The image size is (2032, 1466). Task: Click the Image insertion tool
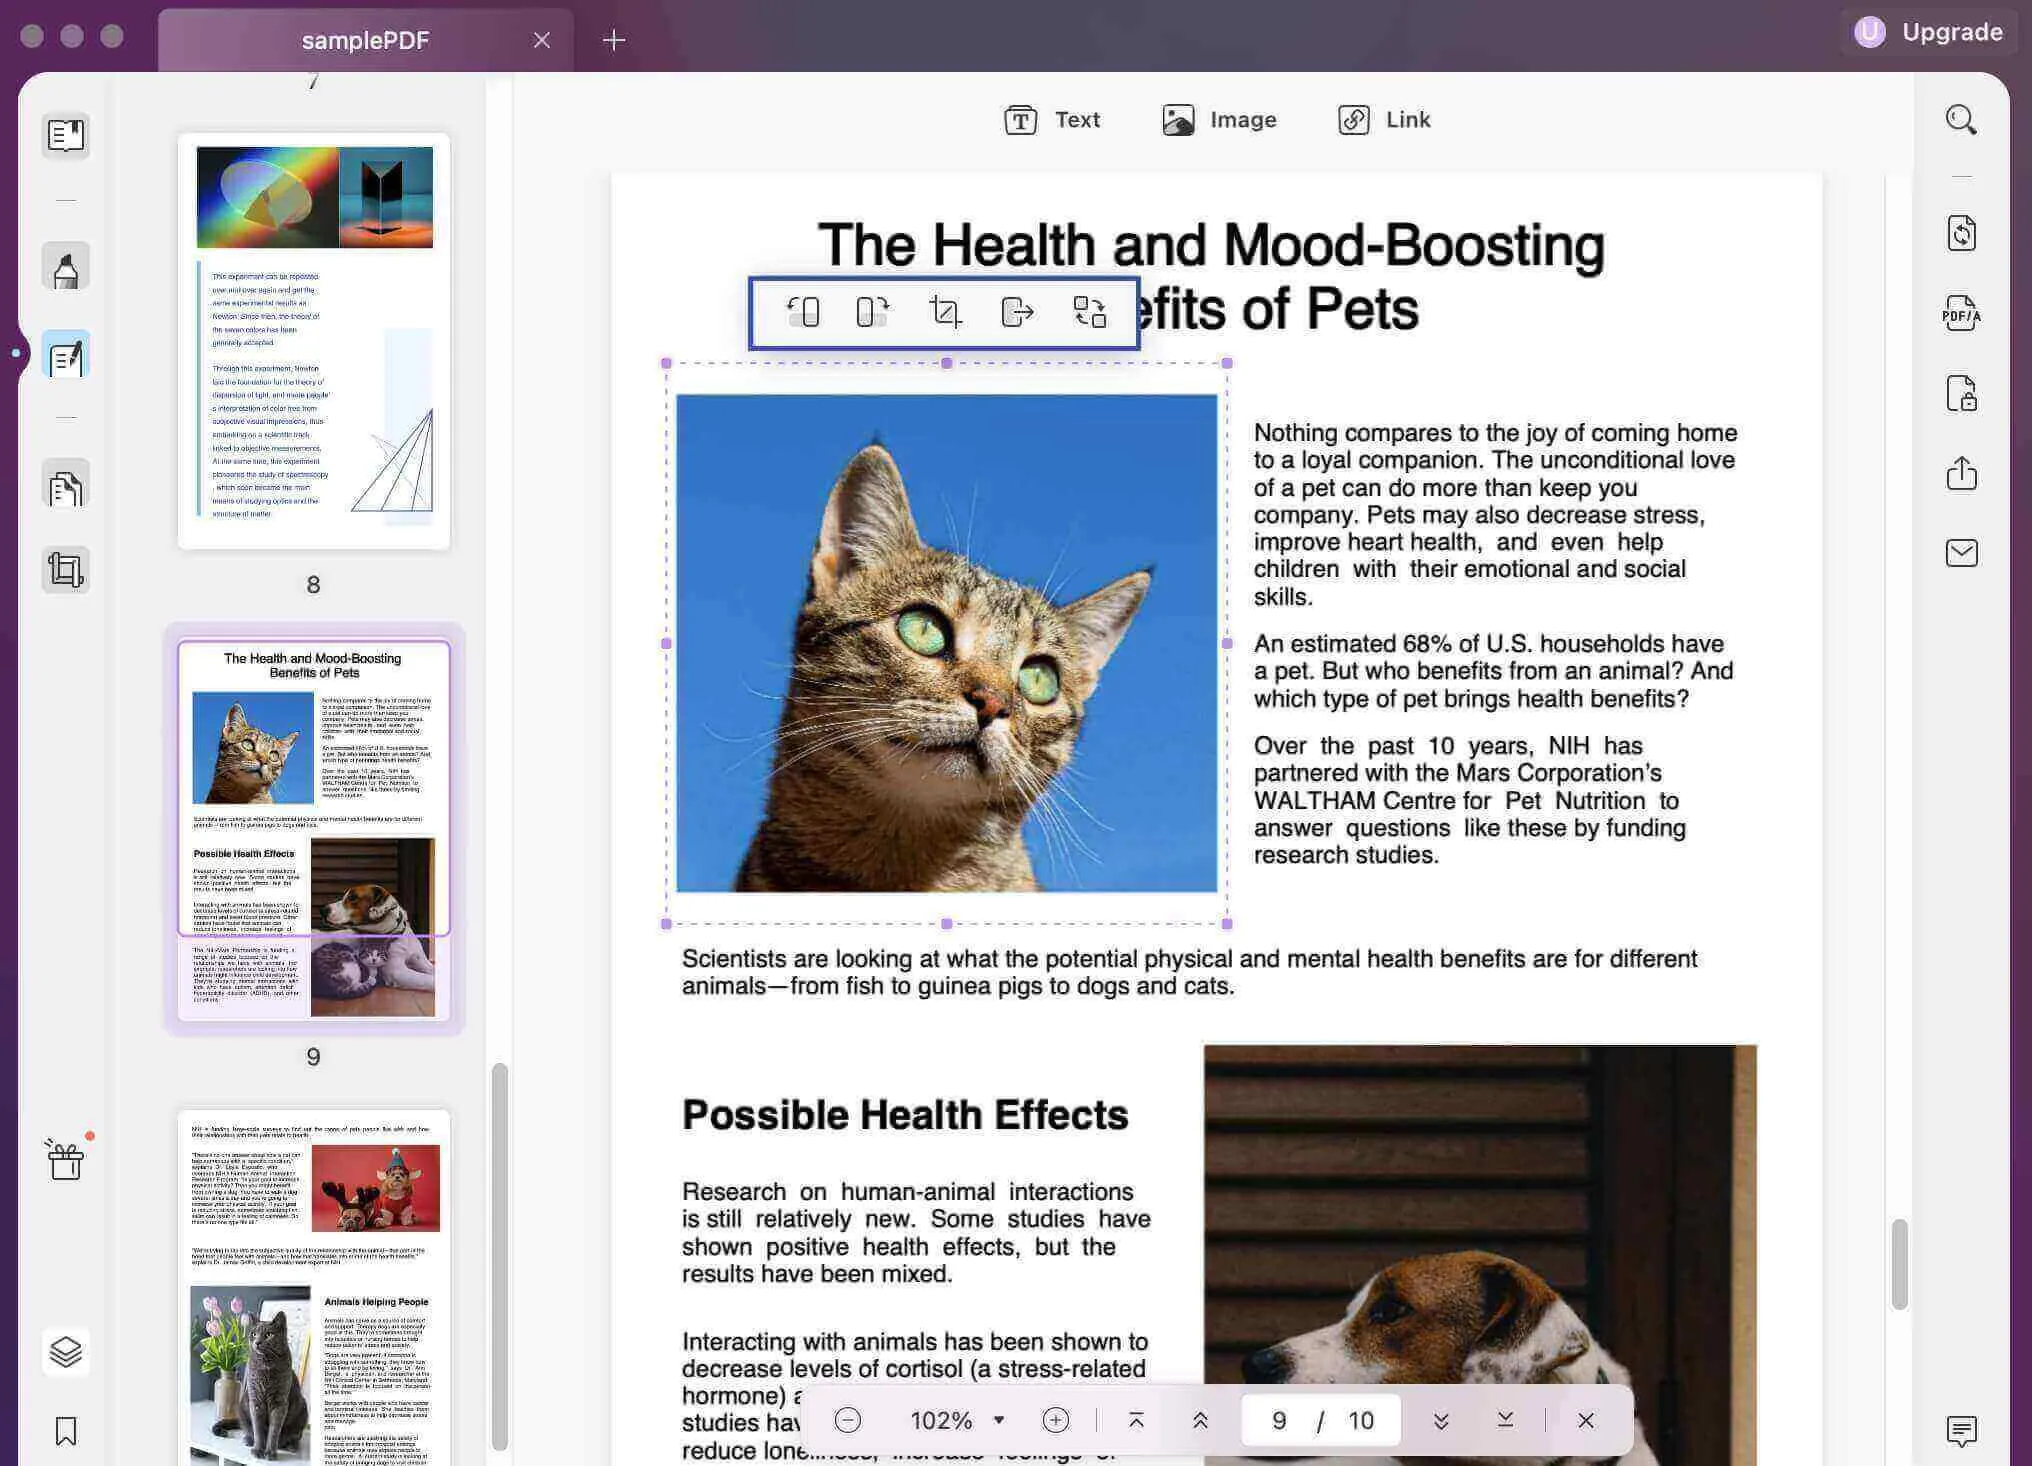click(x=1218, y=118)
